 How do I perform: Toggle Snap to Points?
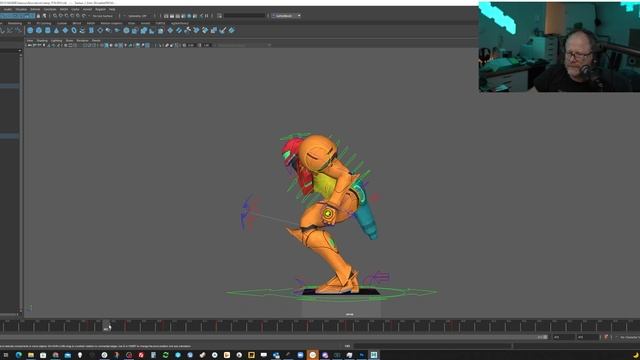[x=67, y=16]
